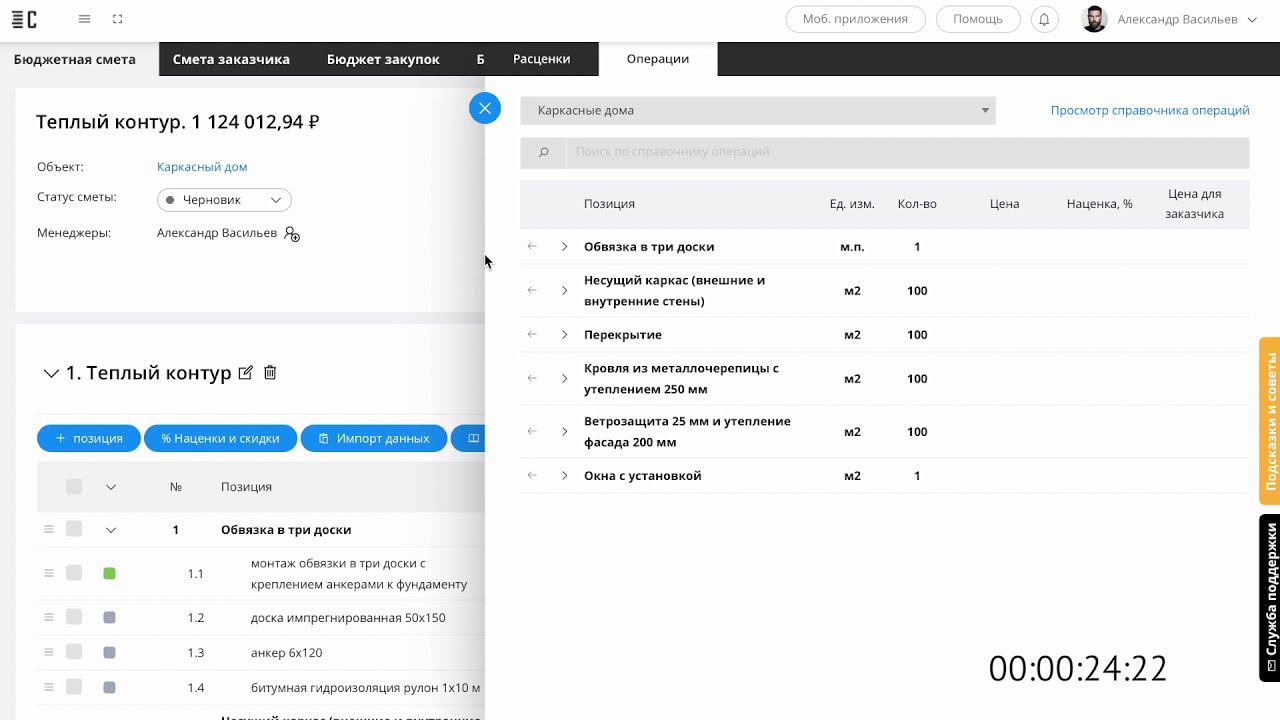Expand Несущий каркас operation
Screen dimensions: 1280x720
pyautogui.click(x=564, y=291)
